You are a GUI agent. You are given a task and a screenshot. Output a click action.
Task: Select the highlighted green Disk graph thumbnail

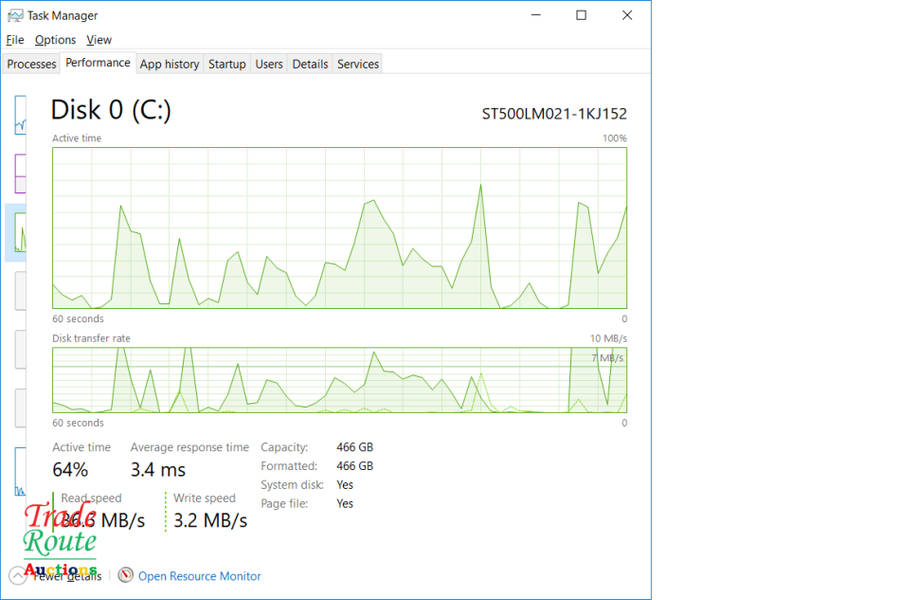18,232
